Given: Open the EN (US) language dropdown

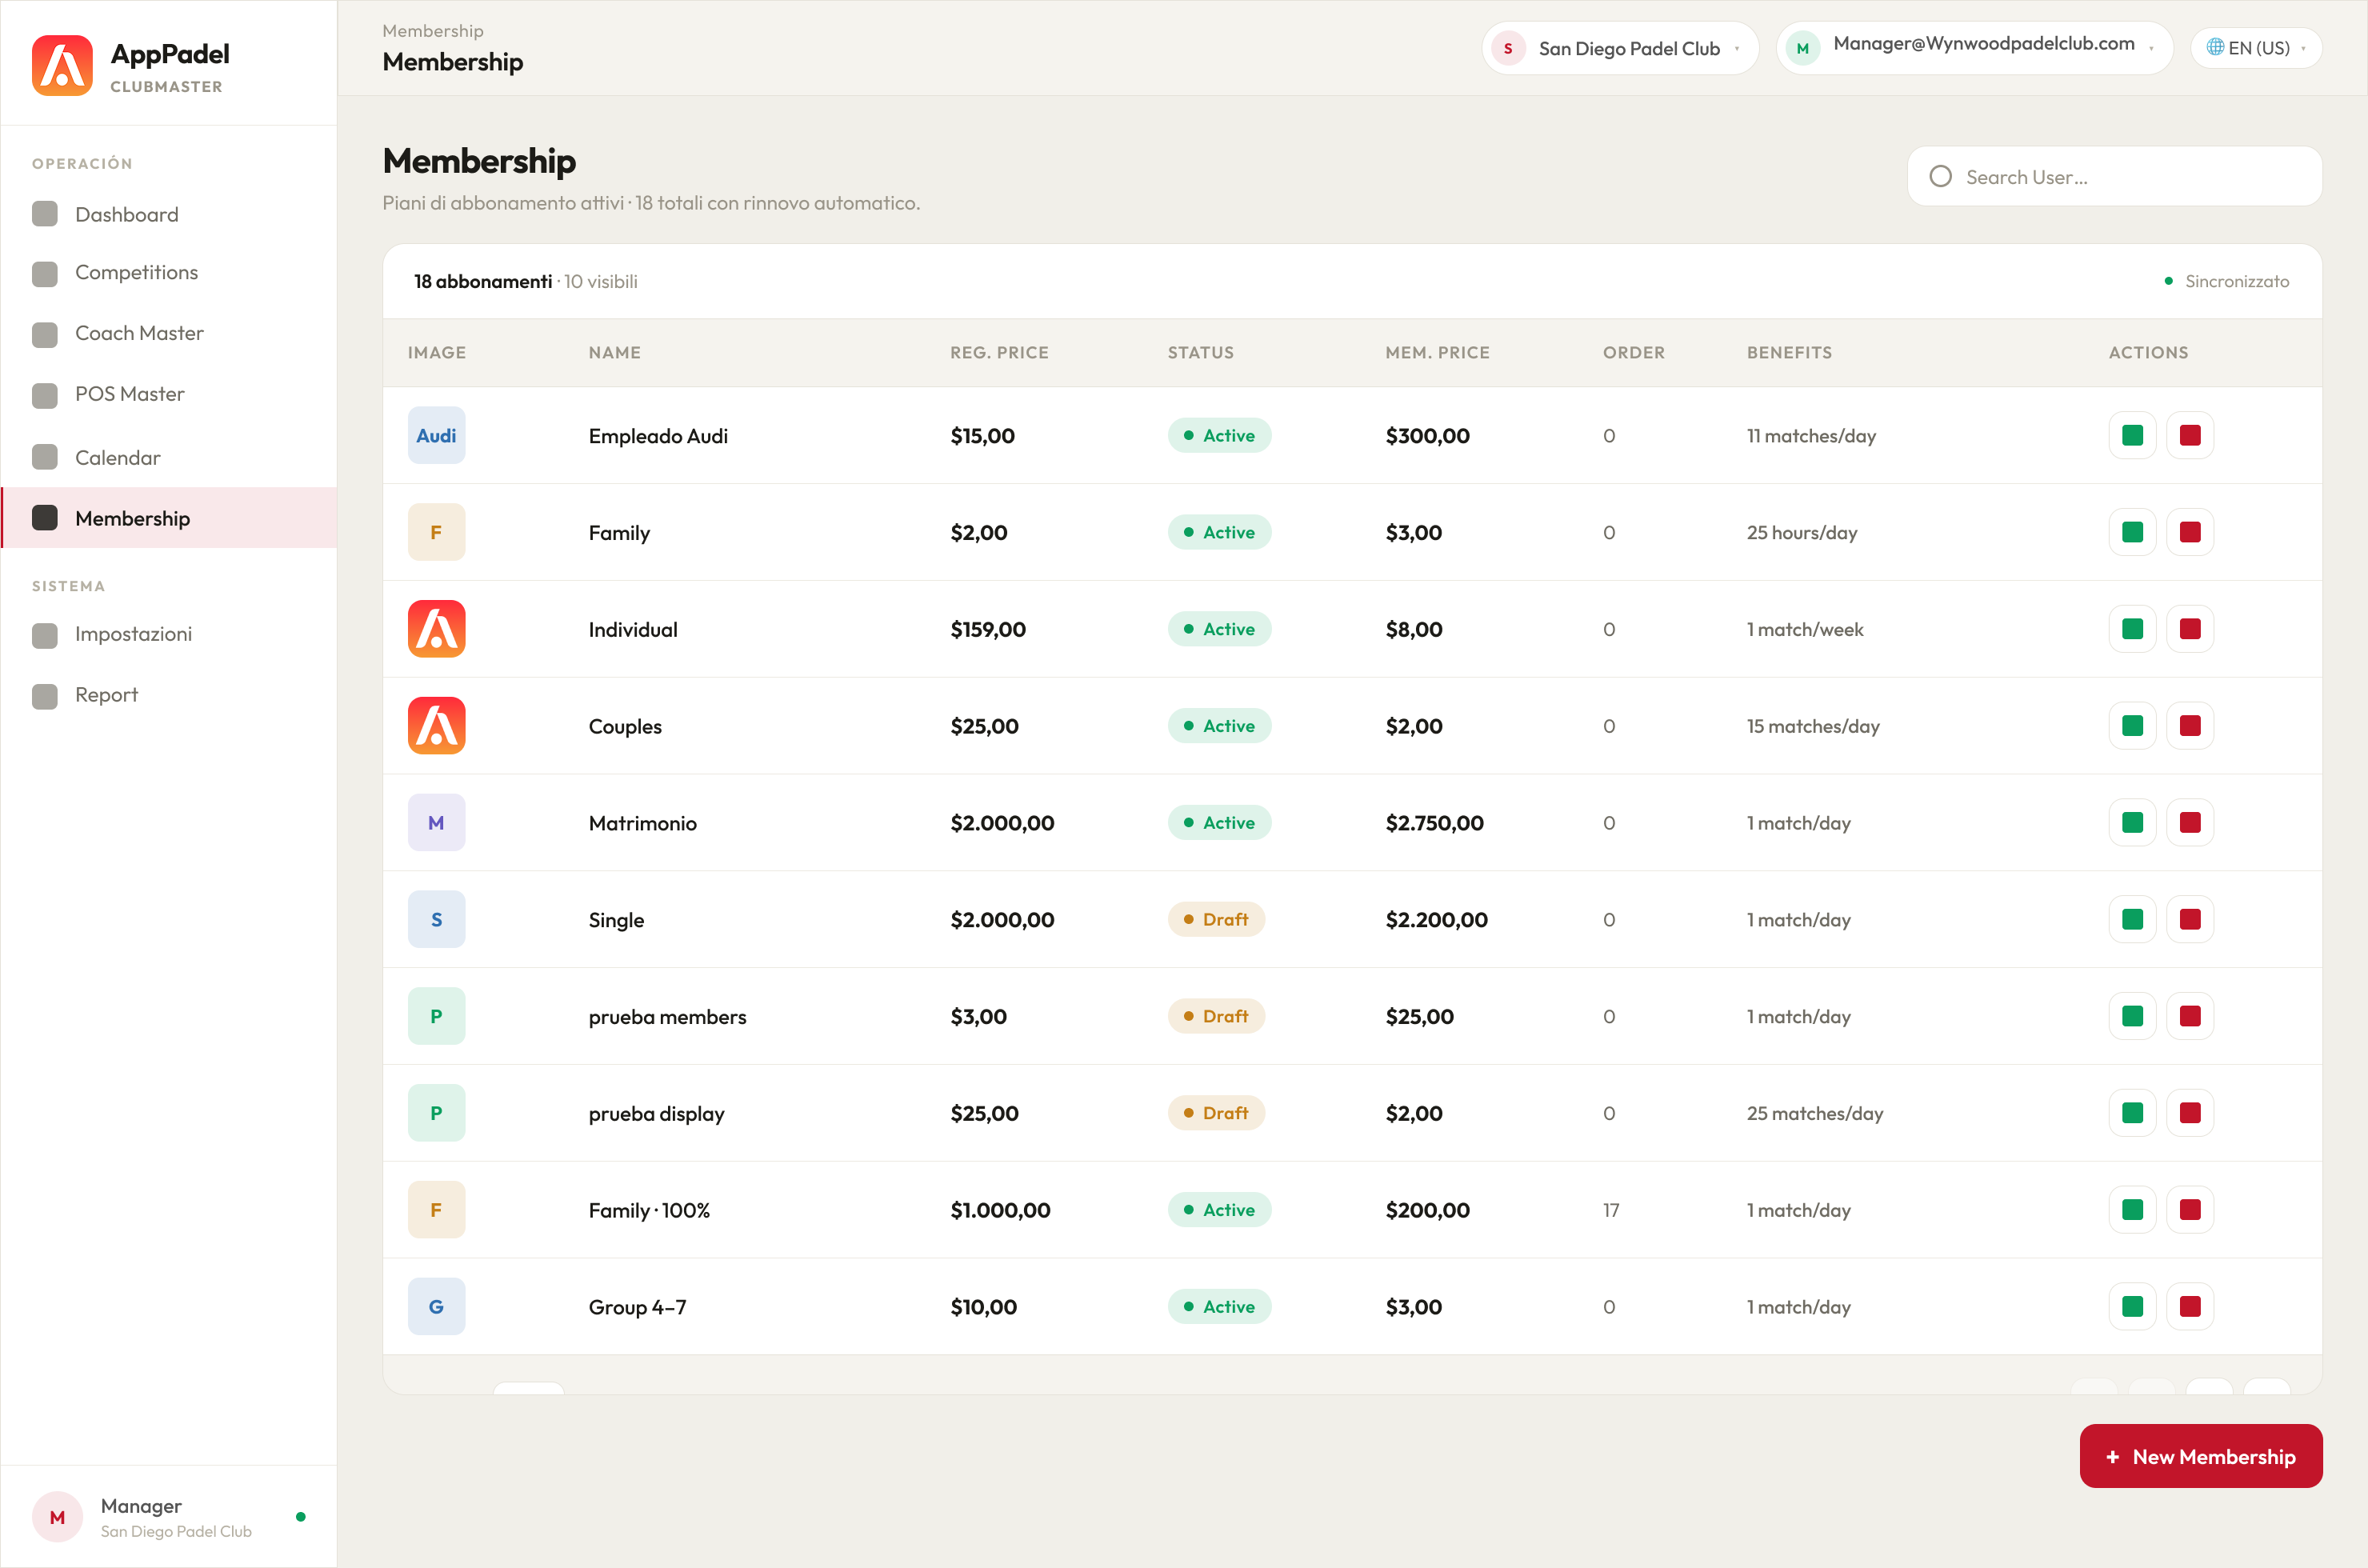Looking at the screenshot, I should click(2256, 48).
